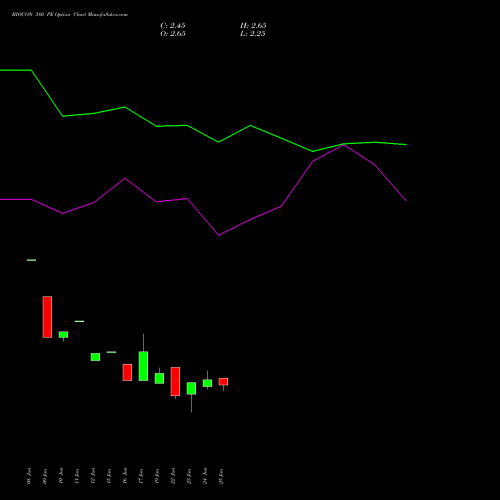Click the green candle above 23 Jan

pyautogui.click(x=191, y=388)
